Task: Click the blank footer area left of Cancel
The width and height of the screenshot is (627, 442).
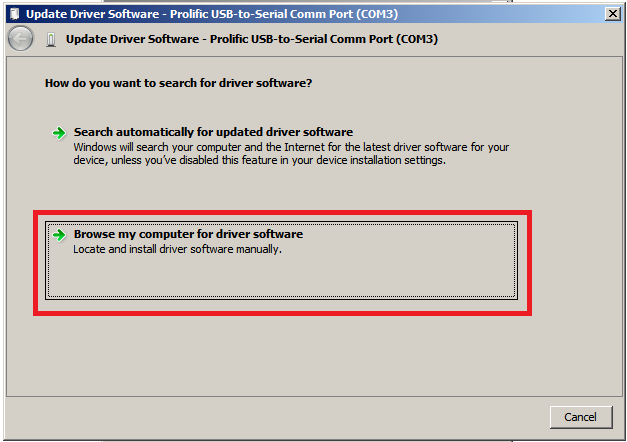Action: tap(276, 418)
